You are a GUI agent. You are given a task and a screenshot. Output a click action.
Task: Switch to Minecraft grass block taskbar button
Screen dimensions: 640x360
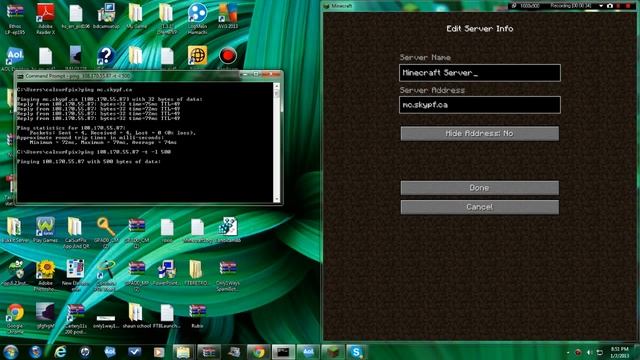333,351
